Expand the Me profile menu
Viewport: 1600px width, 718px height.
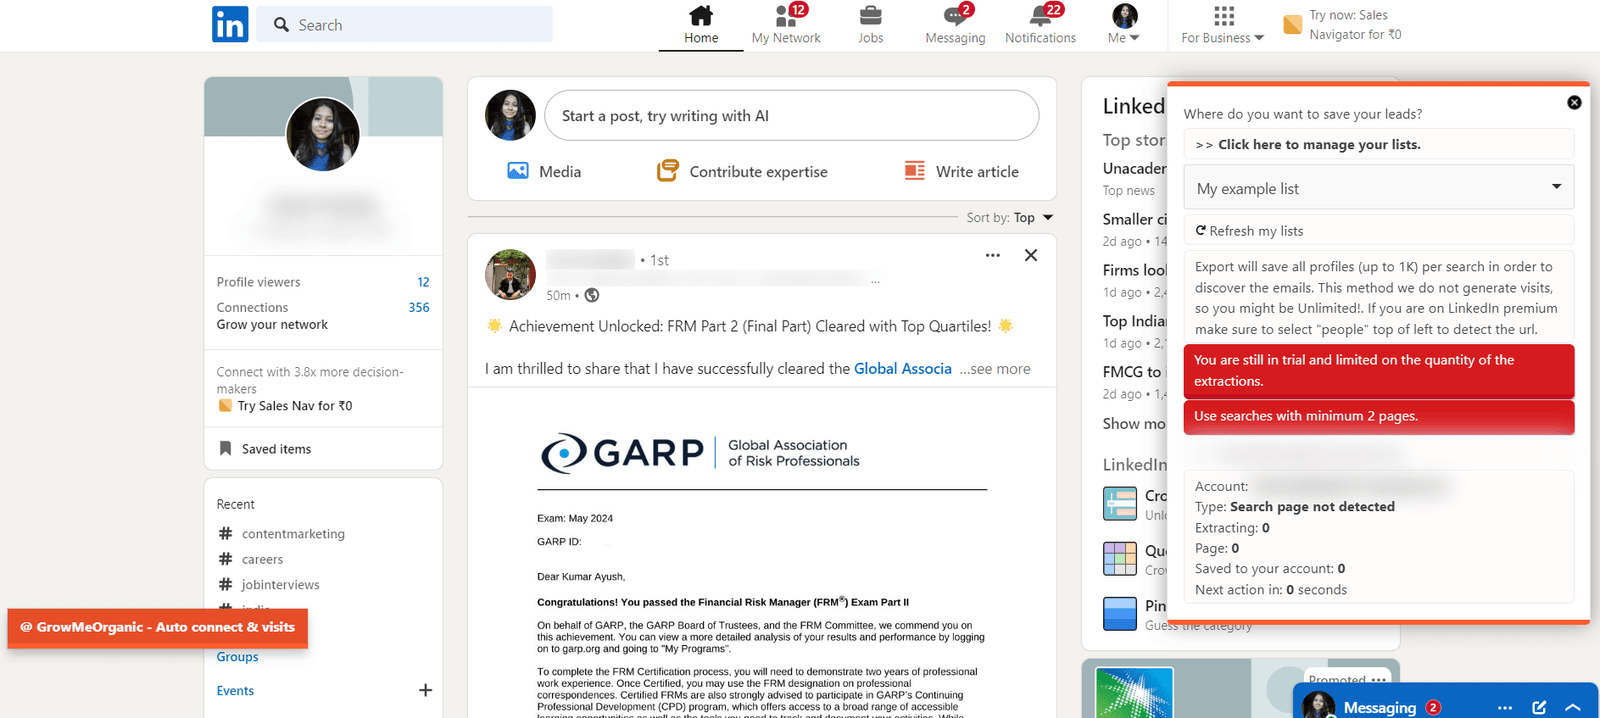pos(1124,26)
